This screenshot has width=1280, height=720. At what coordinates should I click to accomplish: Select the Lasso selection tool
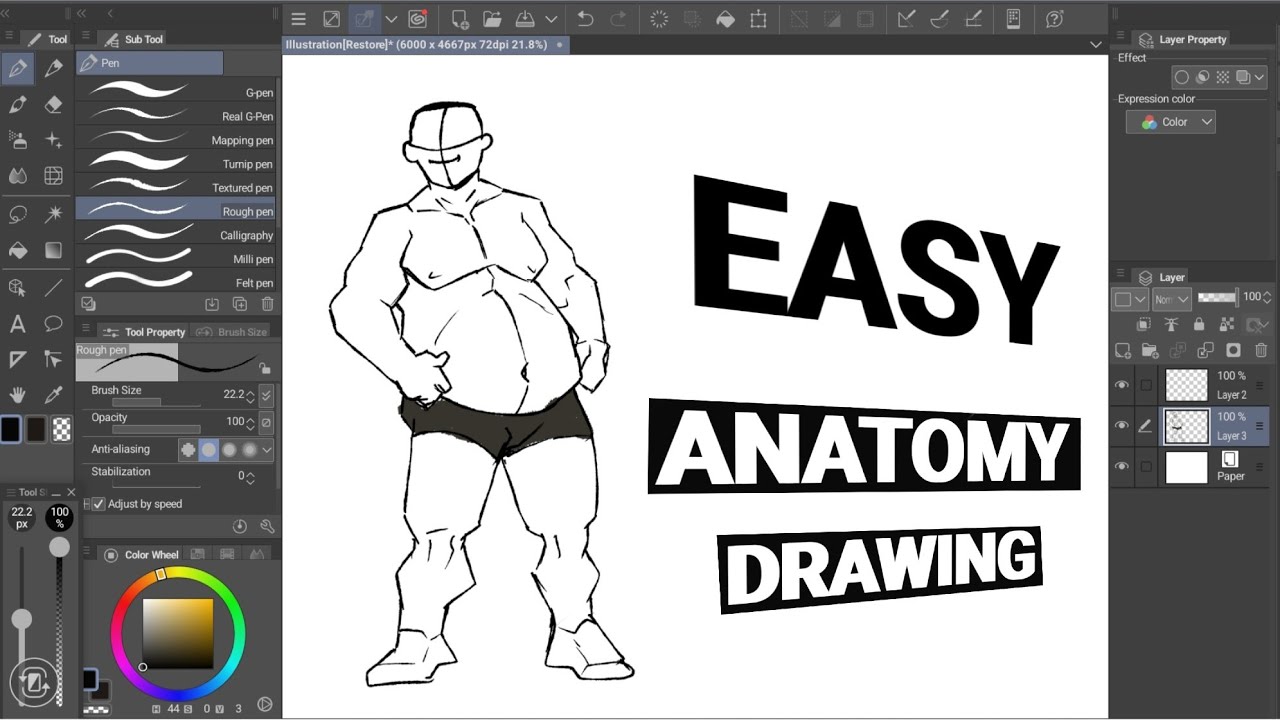pyautogui.click(x=17, y=214)
